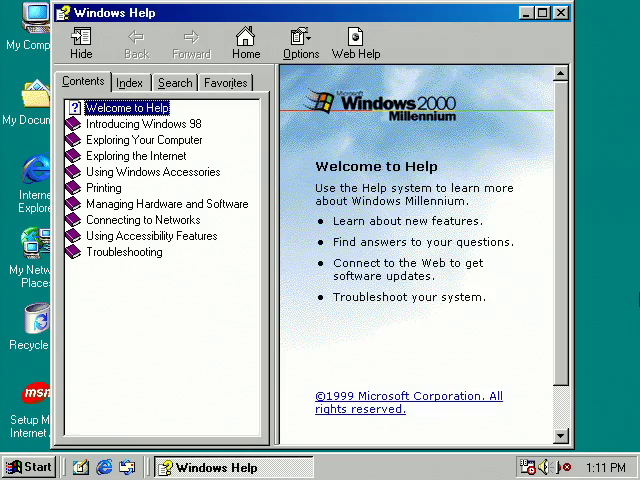Select Introducing Windows 98 text

(x=144, y=124)
